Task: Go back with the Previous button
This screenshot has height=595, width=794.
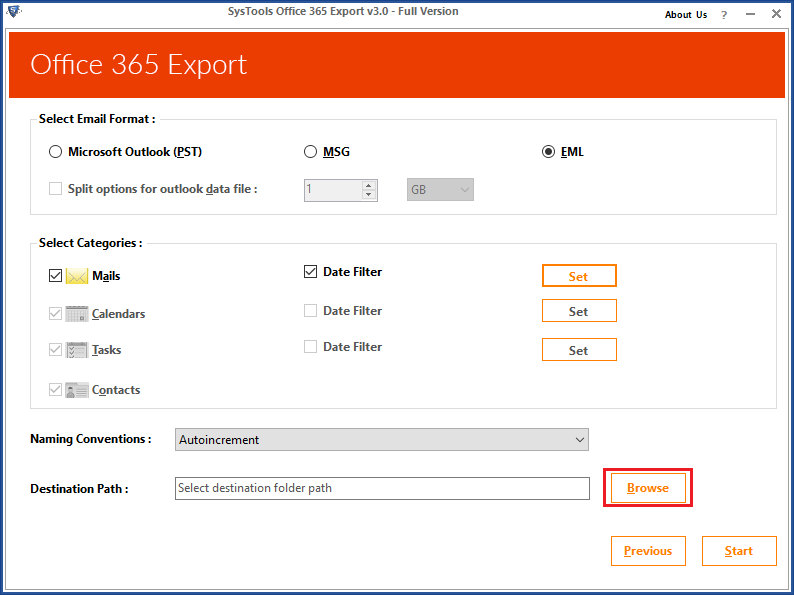Action: [x=648, y=551]
